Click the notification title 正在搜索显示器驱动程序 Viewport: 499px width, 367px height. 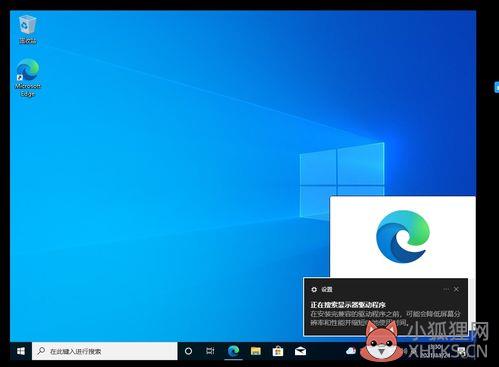pyautogui.click(x=348, y=305)
